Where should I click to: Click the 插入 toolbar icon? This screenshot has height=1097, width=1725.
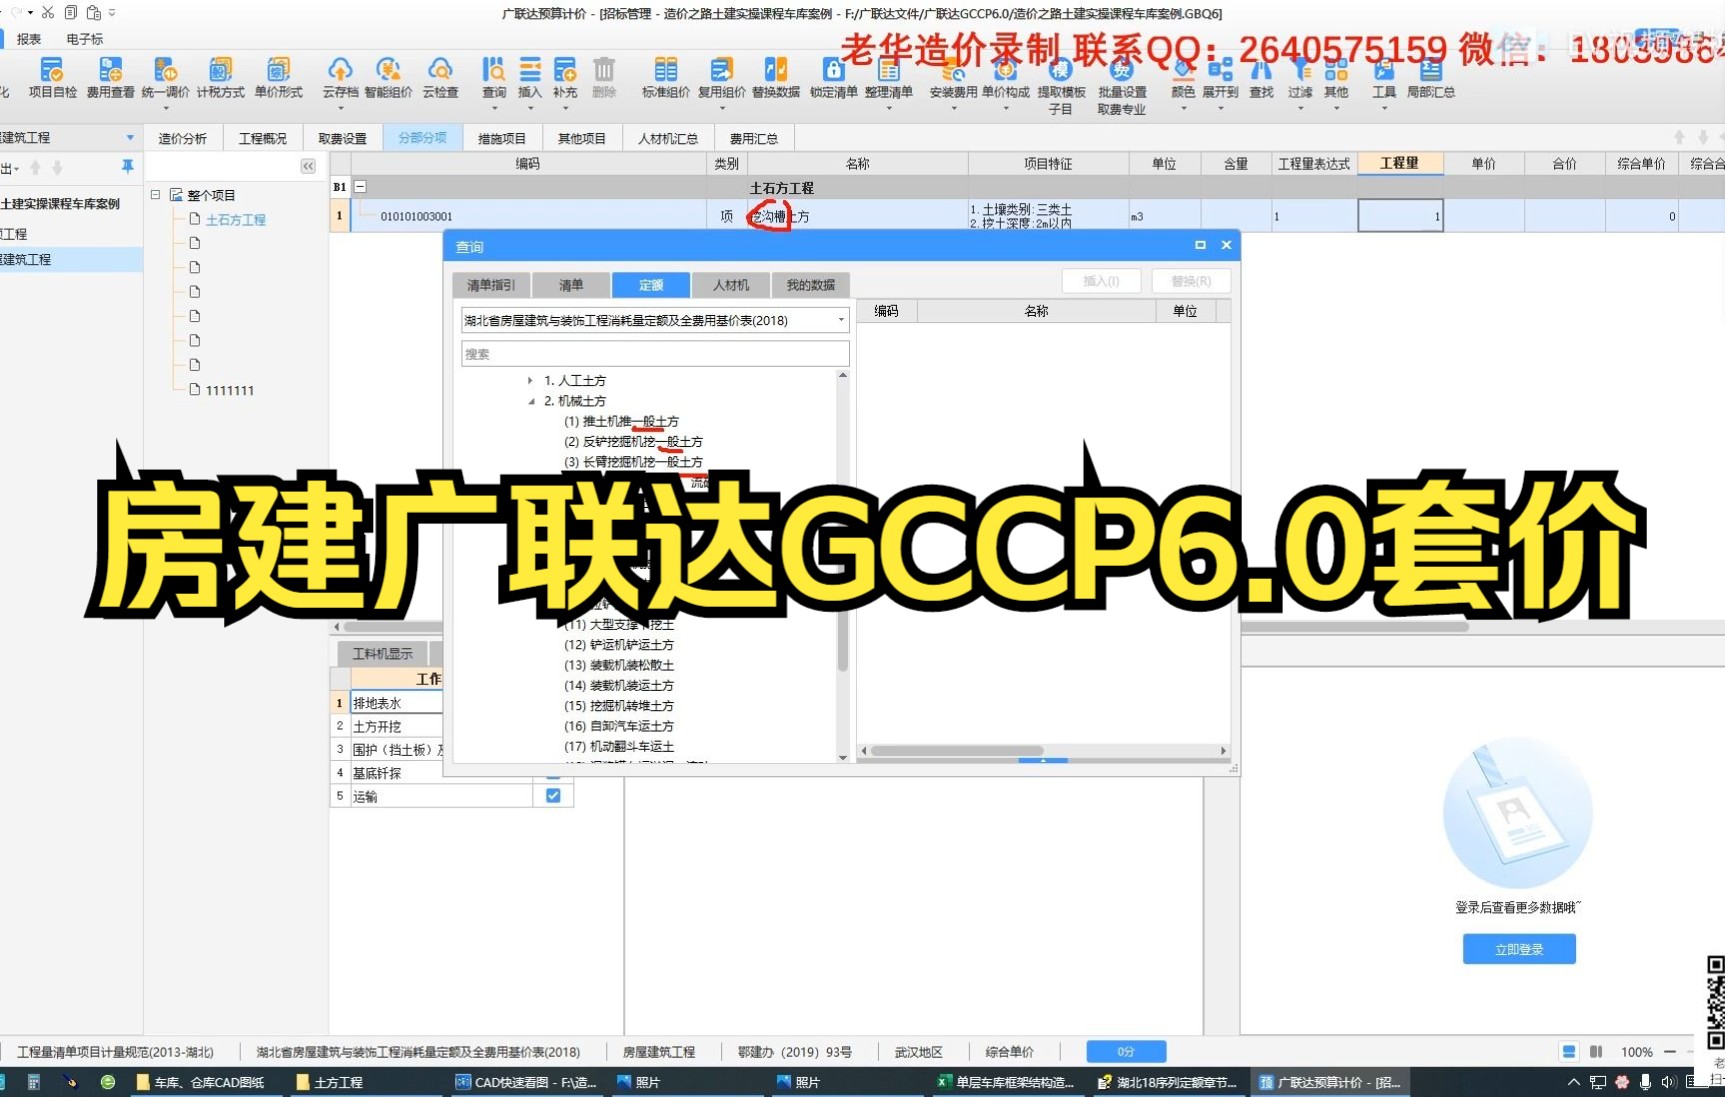pos(530,78)
